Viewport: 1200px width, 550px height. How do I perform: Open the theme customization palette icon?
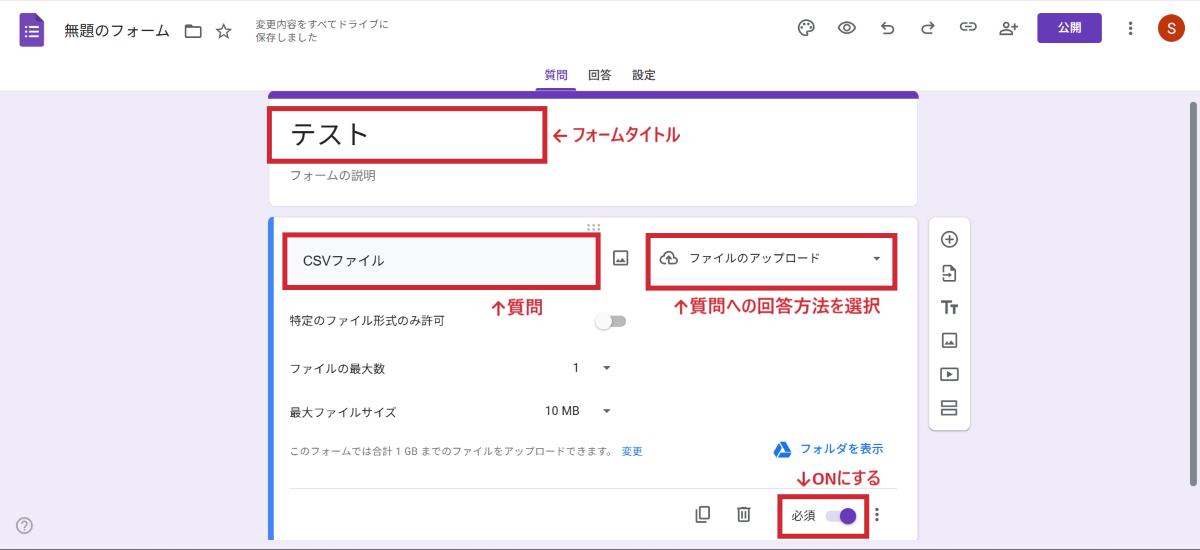tap(806, 28)
